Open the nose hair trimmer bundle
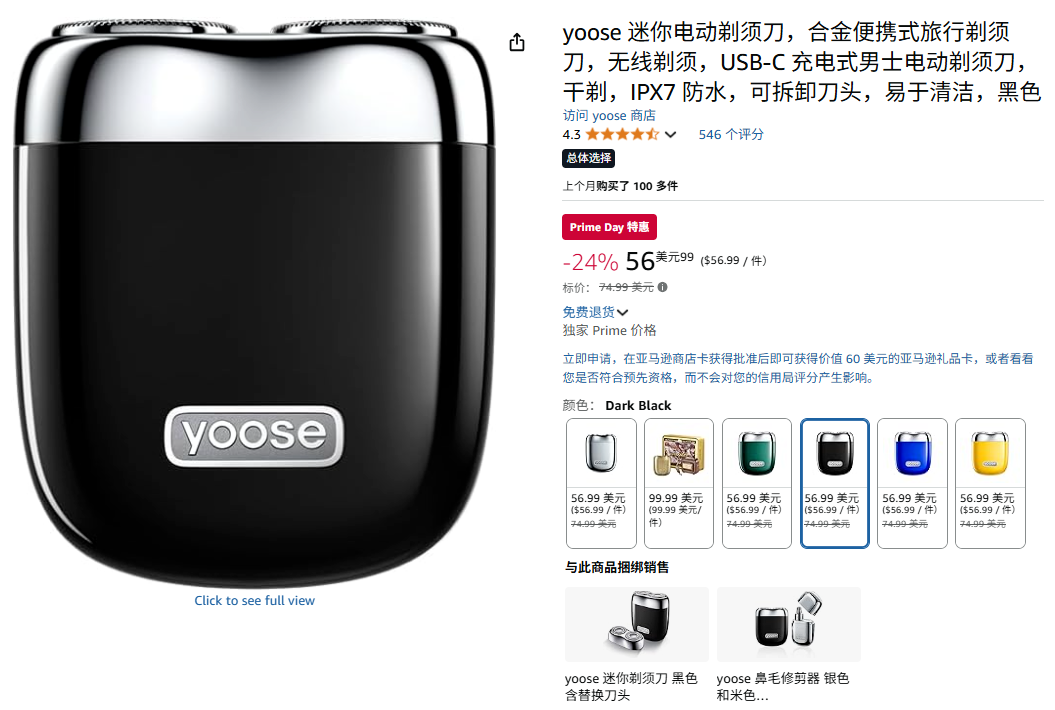The image size is (1055, 710). (x=789, y=645)
